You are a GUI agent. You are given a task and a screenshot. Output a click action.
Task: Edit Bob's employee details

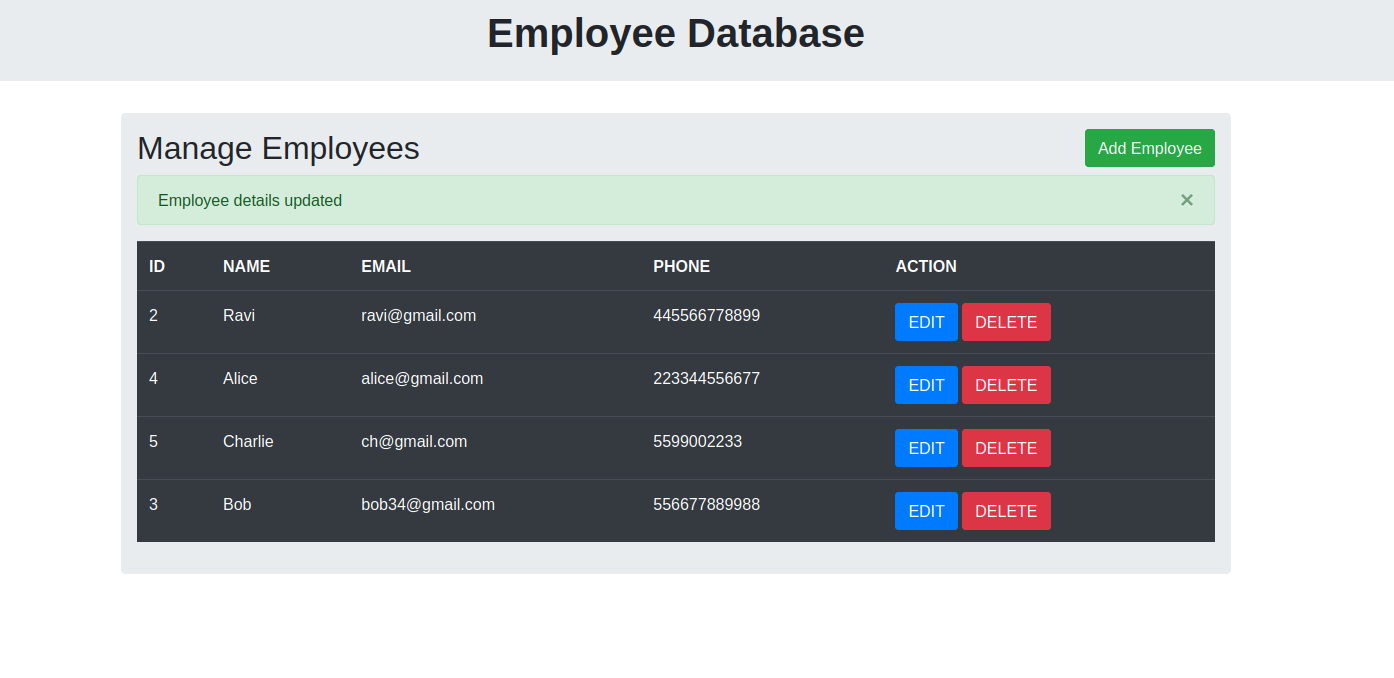[x=926, y=510]
